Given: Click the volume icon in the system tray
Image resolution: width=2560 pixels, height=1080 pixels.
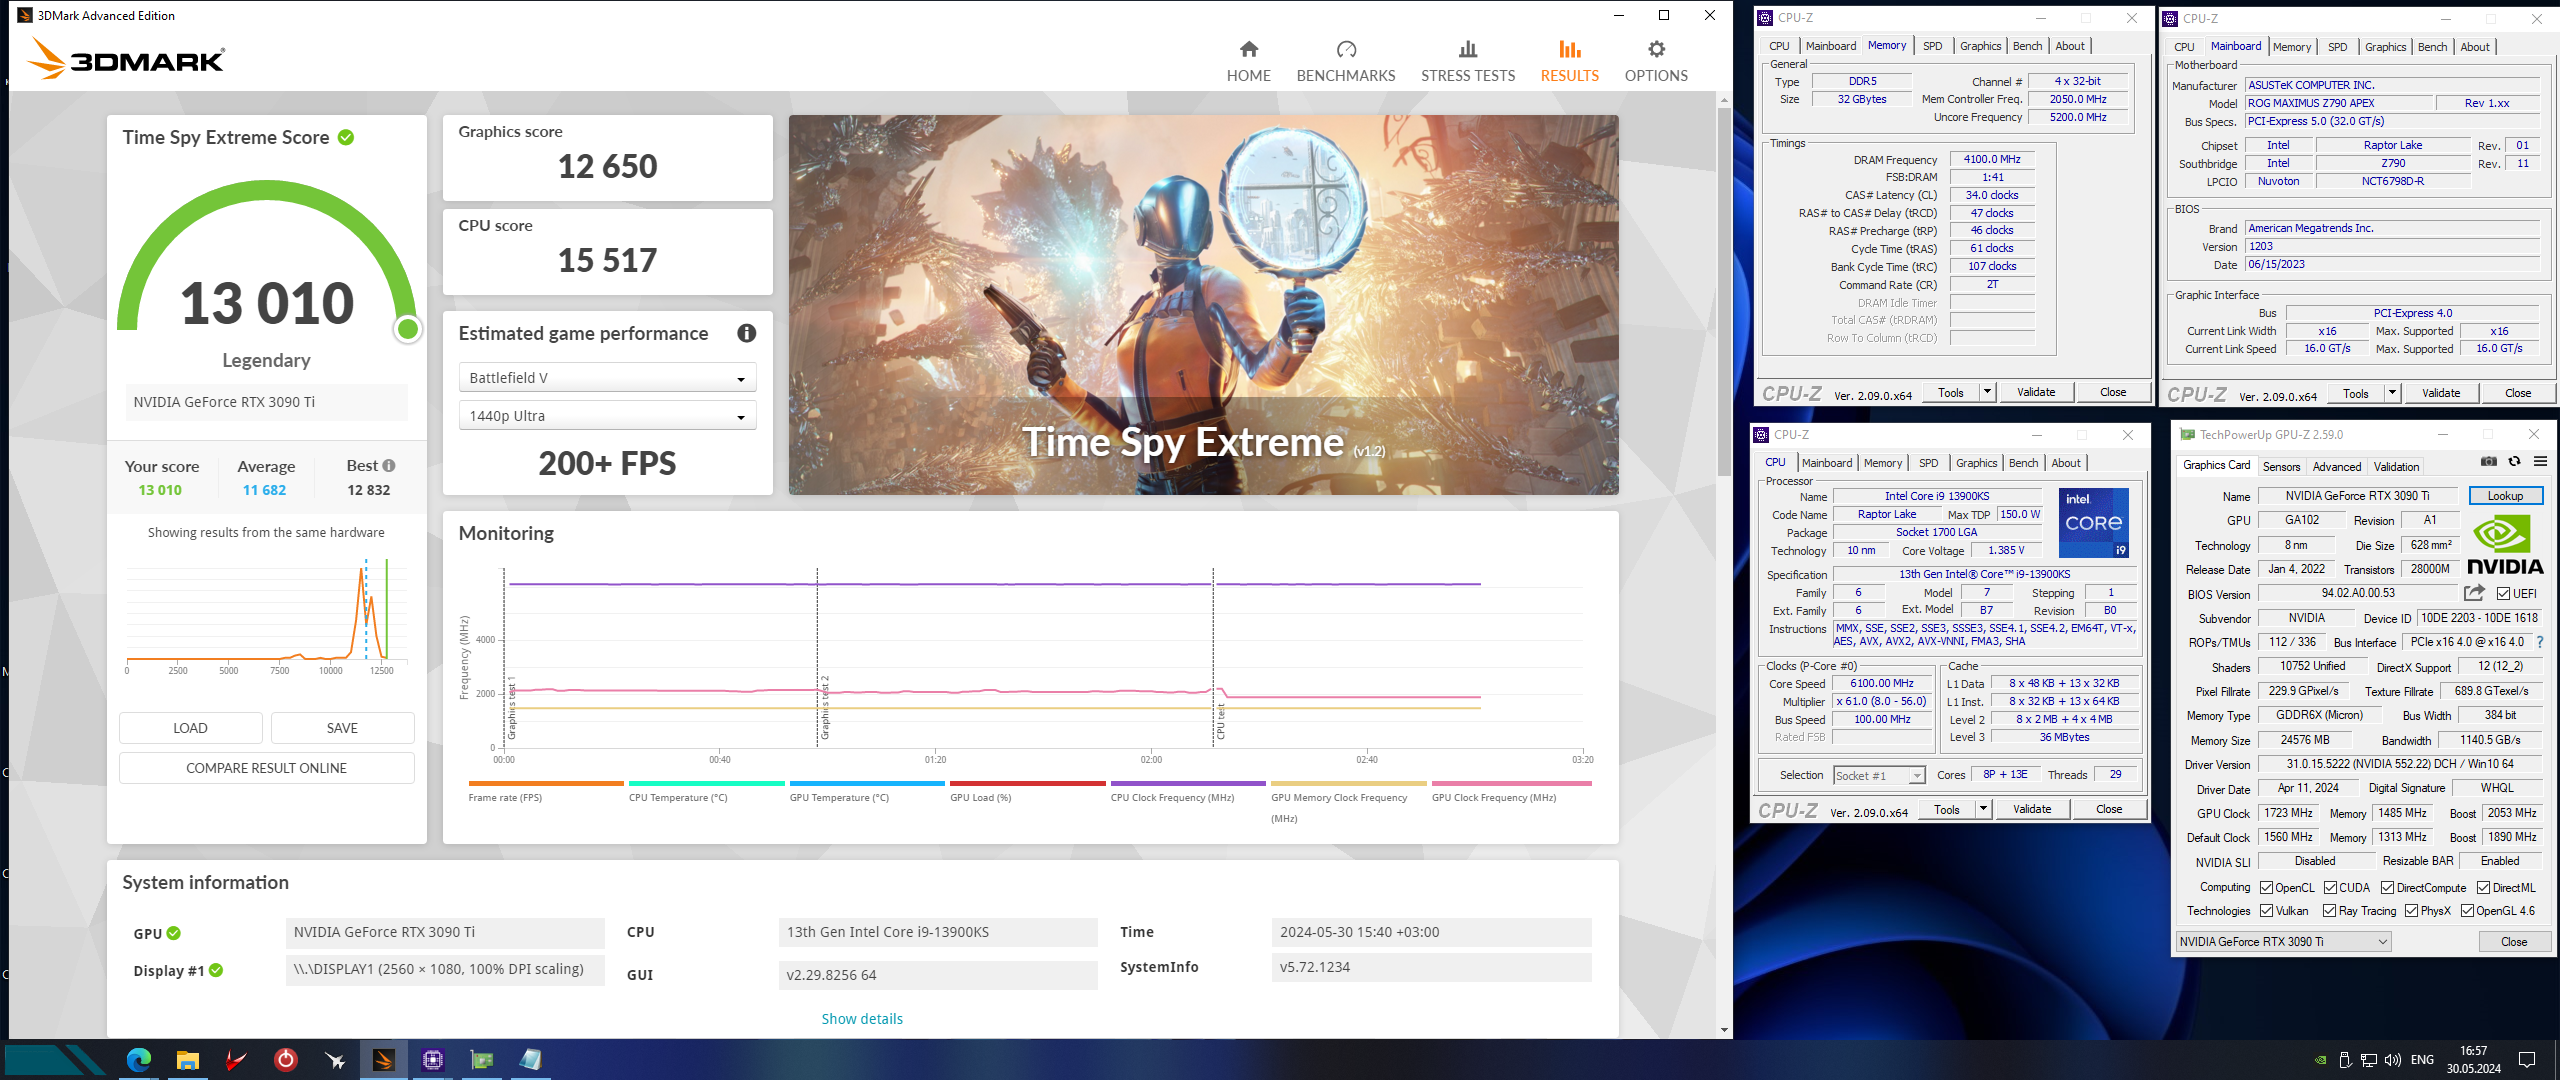Looking at the screenshot, I should click(2393, 1060).
